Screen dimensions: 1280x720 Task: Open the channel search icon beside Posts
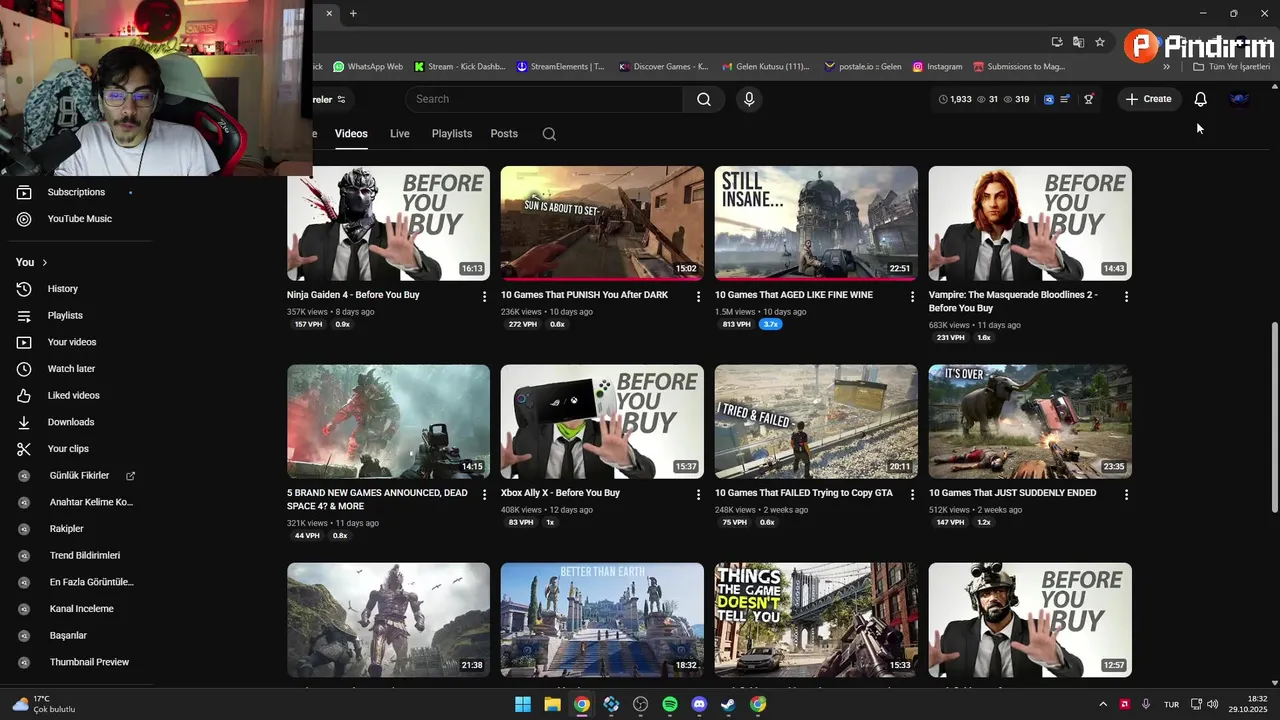[549, 134]
